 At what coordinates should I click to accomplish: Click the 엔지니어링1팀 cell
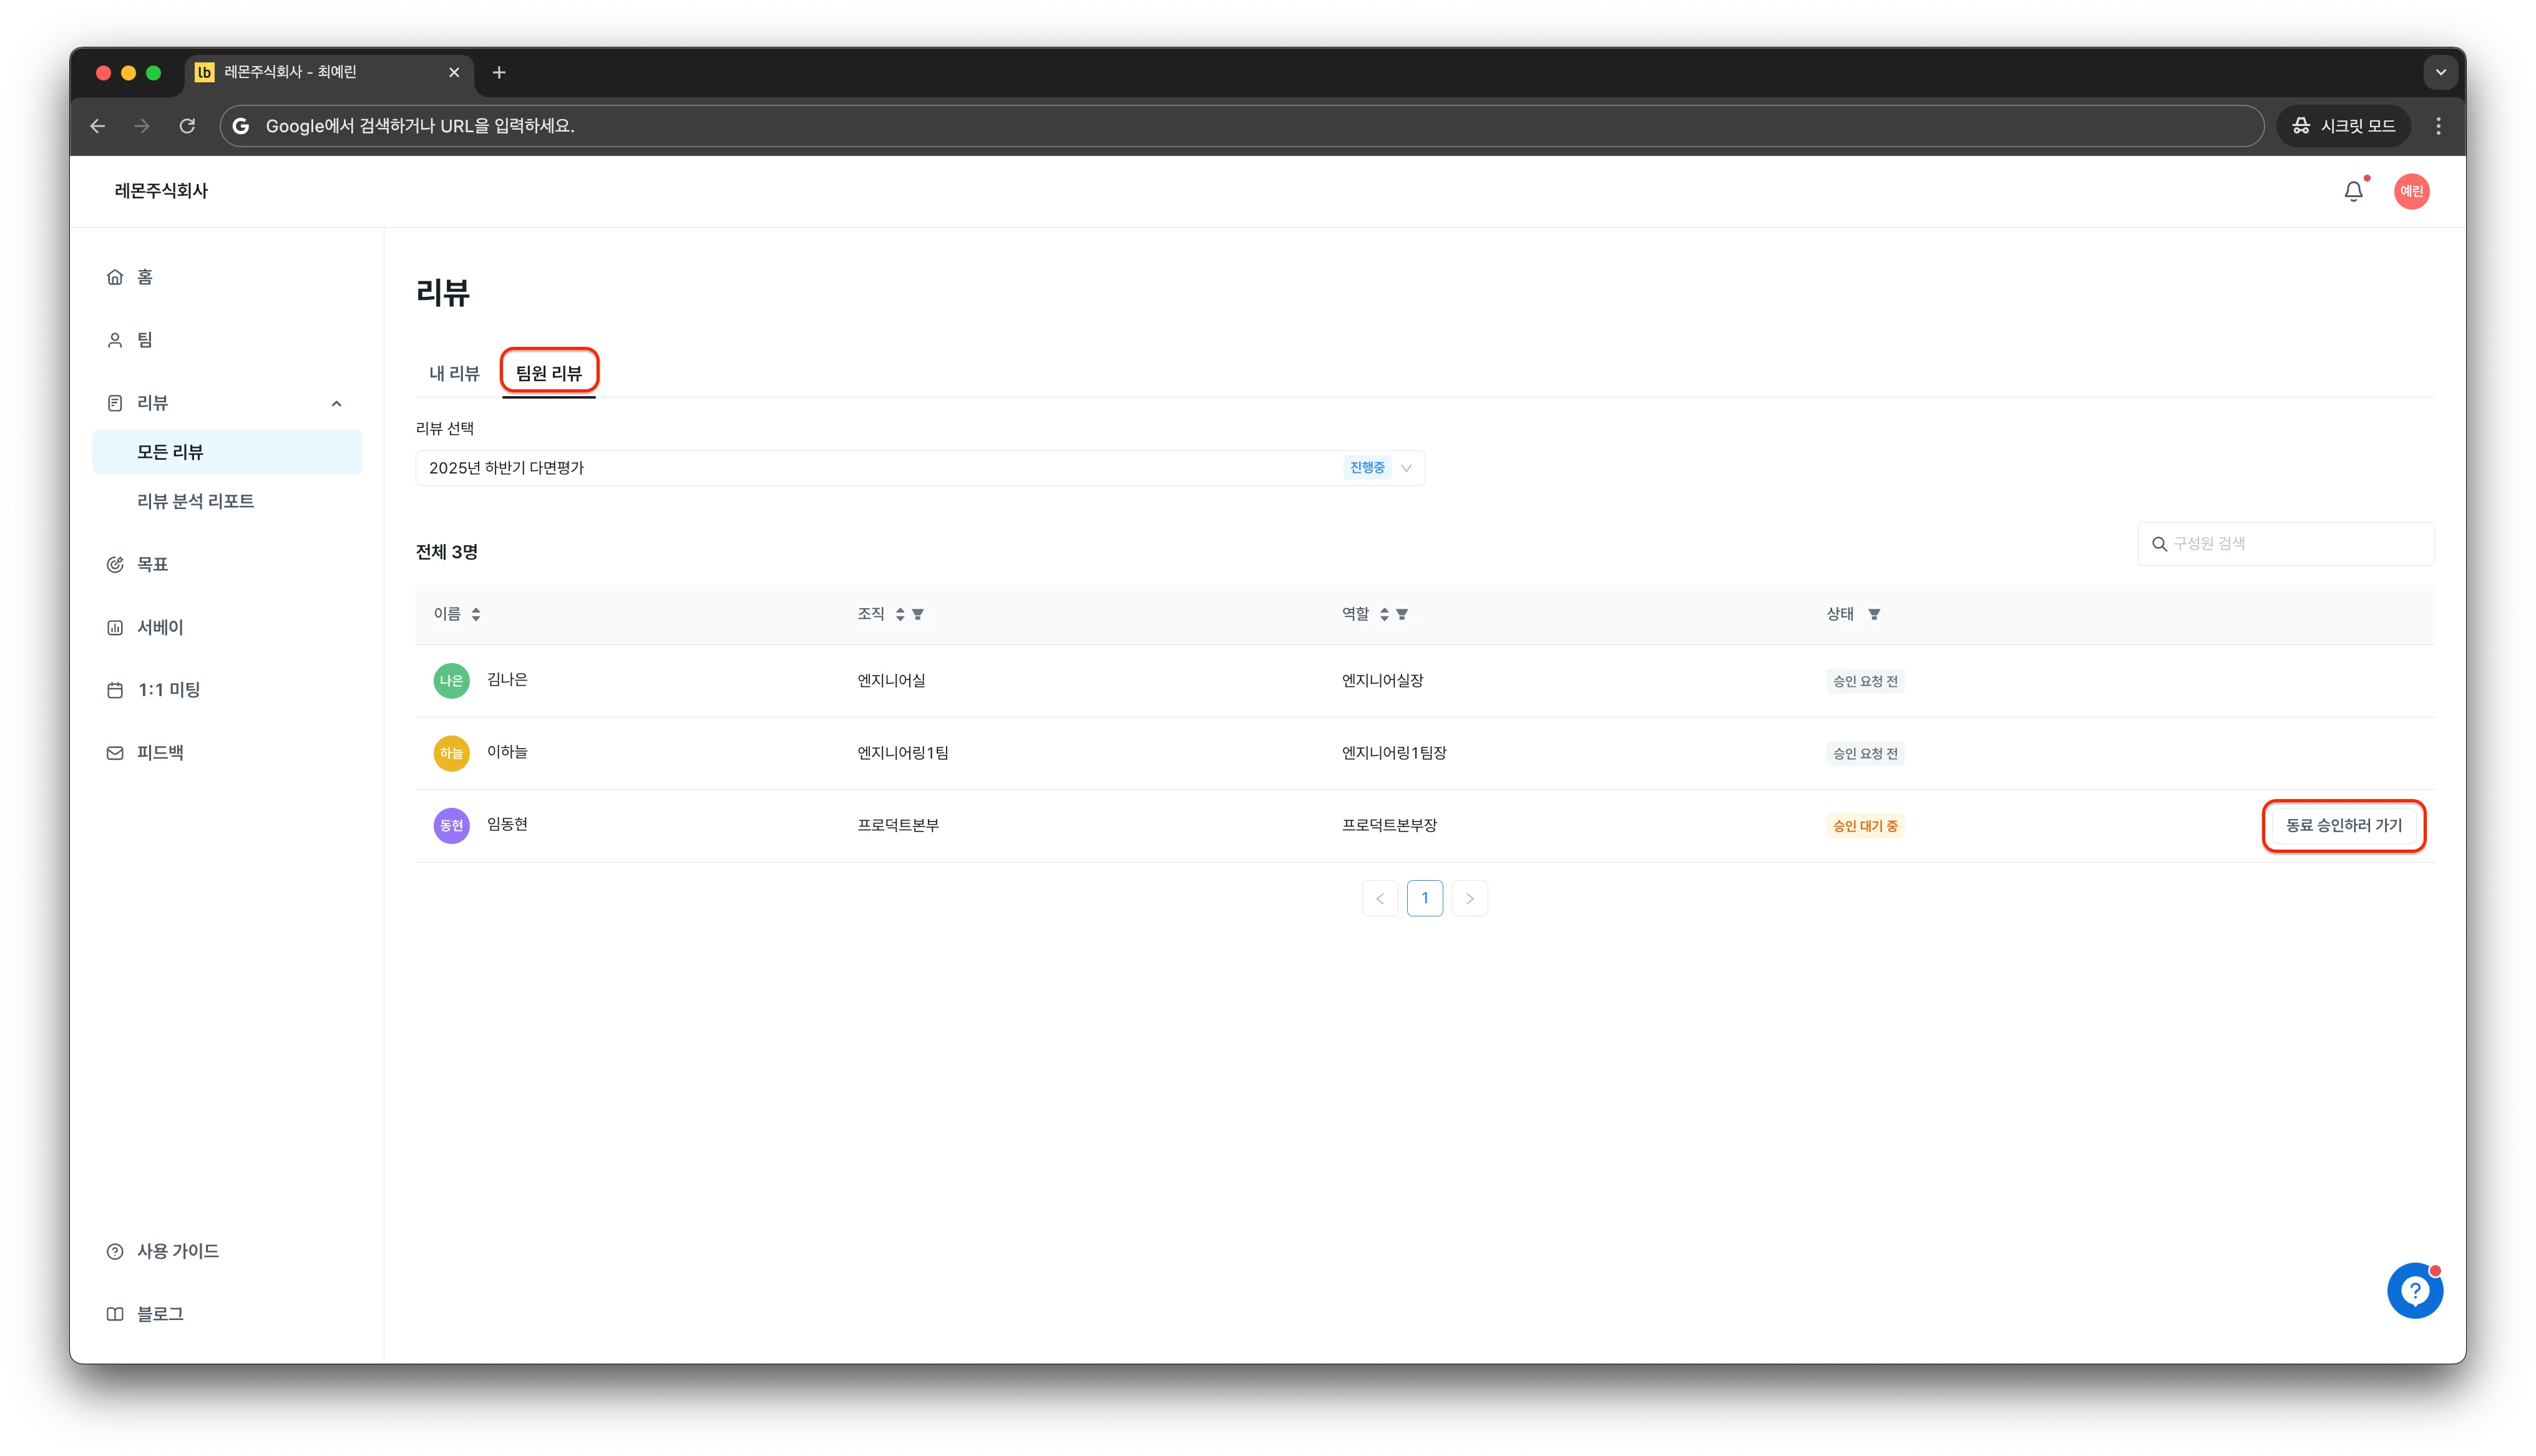coord(903,753)
